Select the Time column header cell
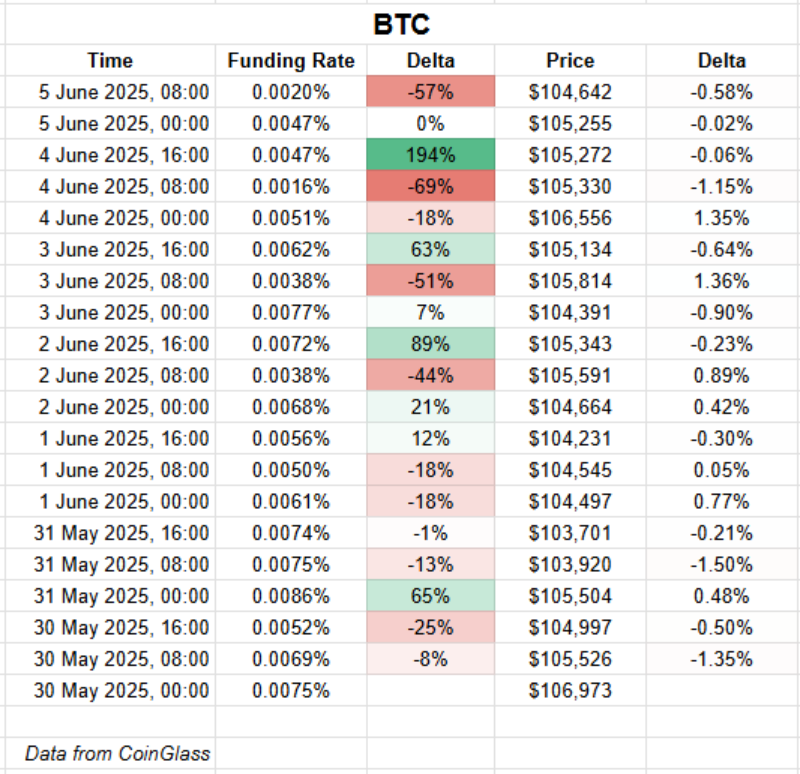The image size is (800, 774). pyautogui.click(x=110, y=61)
